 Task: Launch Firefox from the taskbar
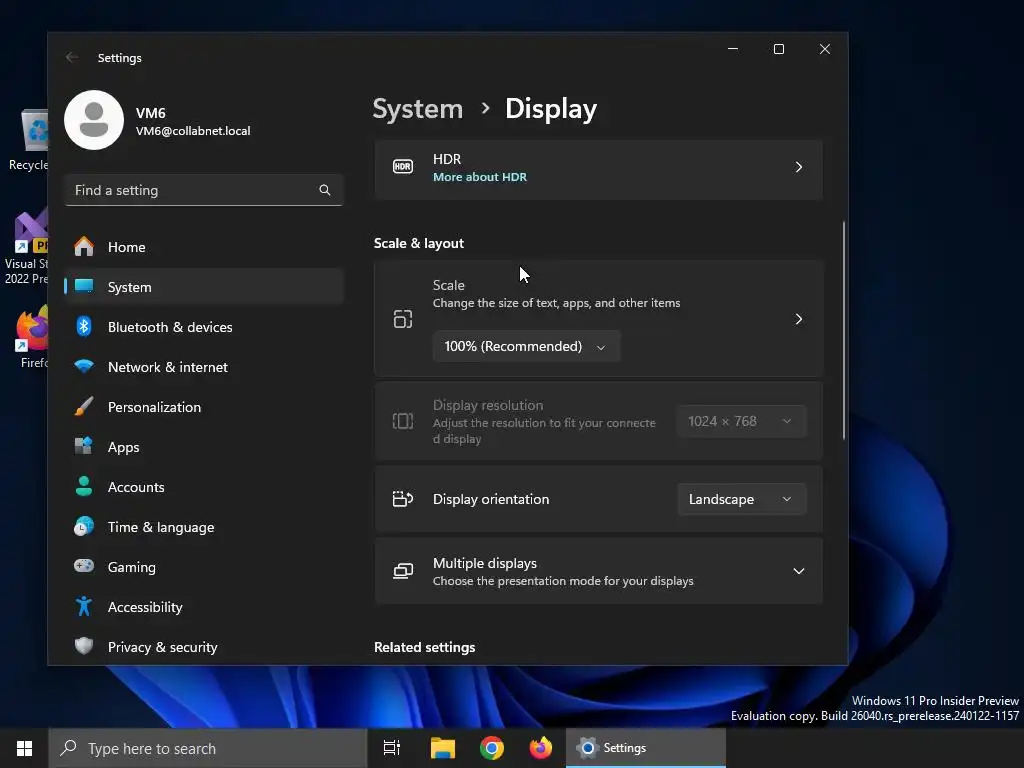click(x=541, y=748)
